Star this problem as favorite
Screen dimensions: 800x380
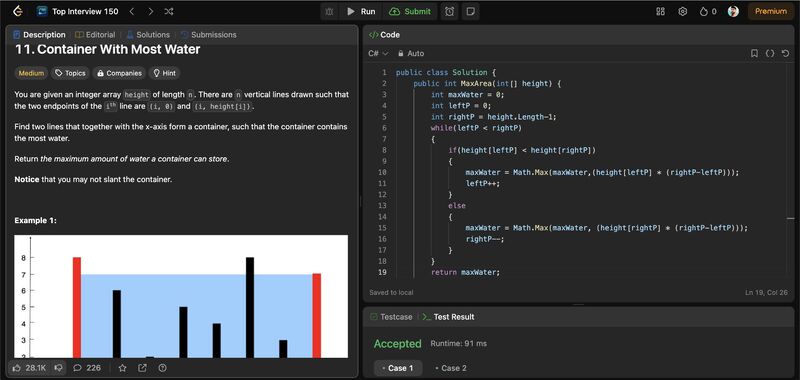122,368
